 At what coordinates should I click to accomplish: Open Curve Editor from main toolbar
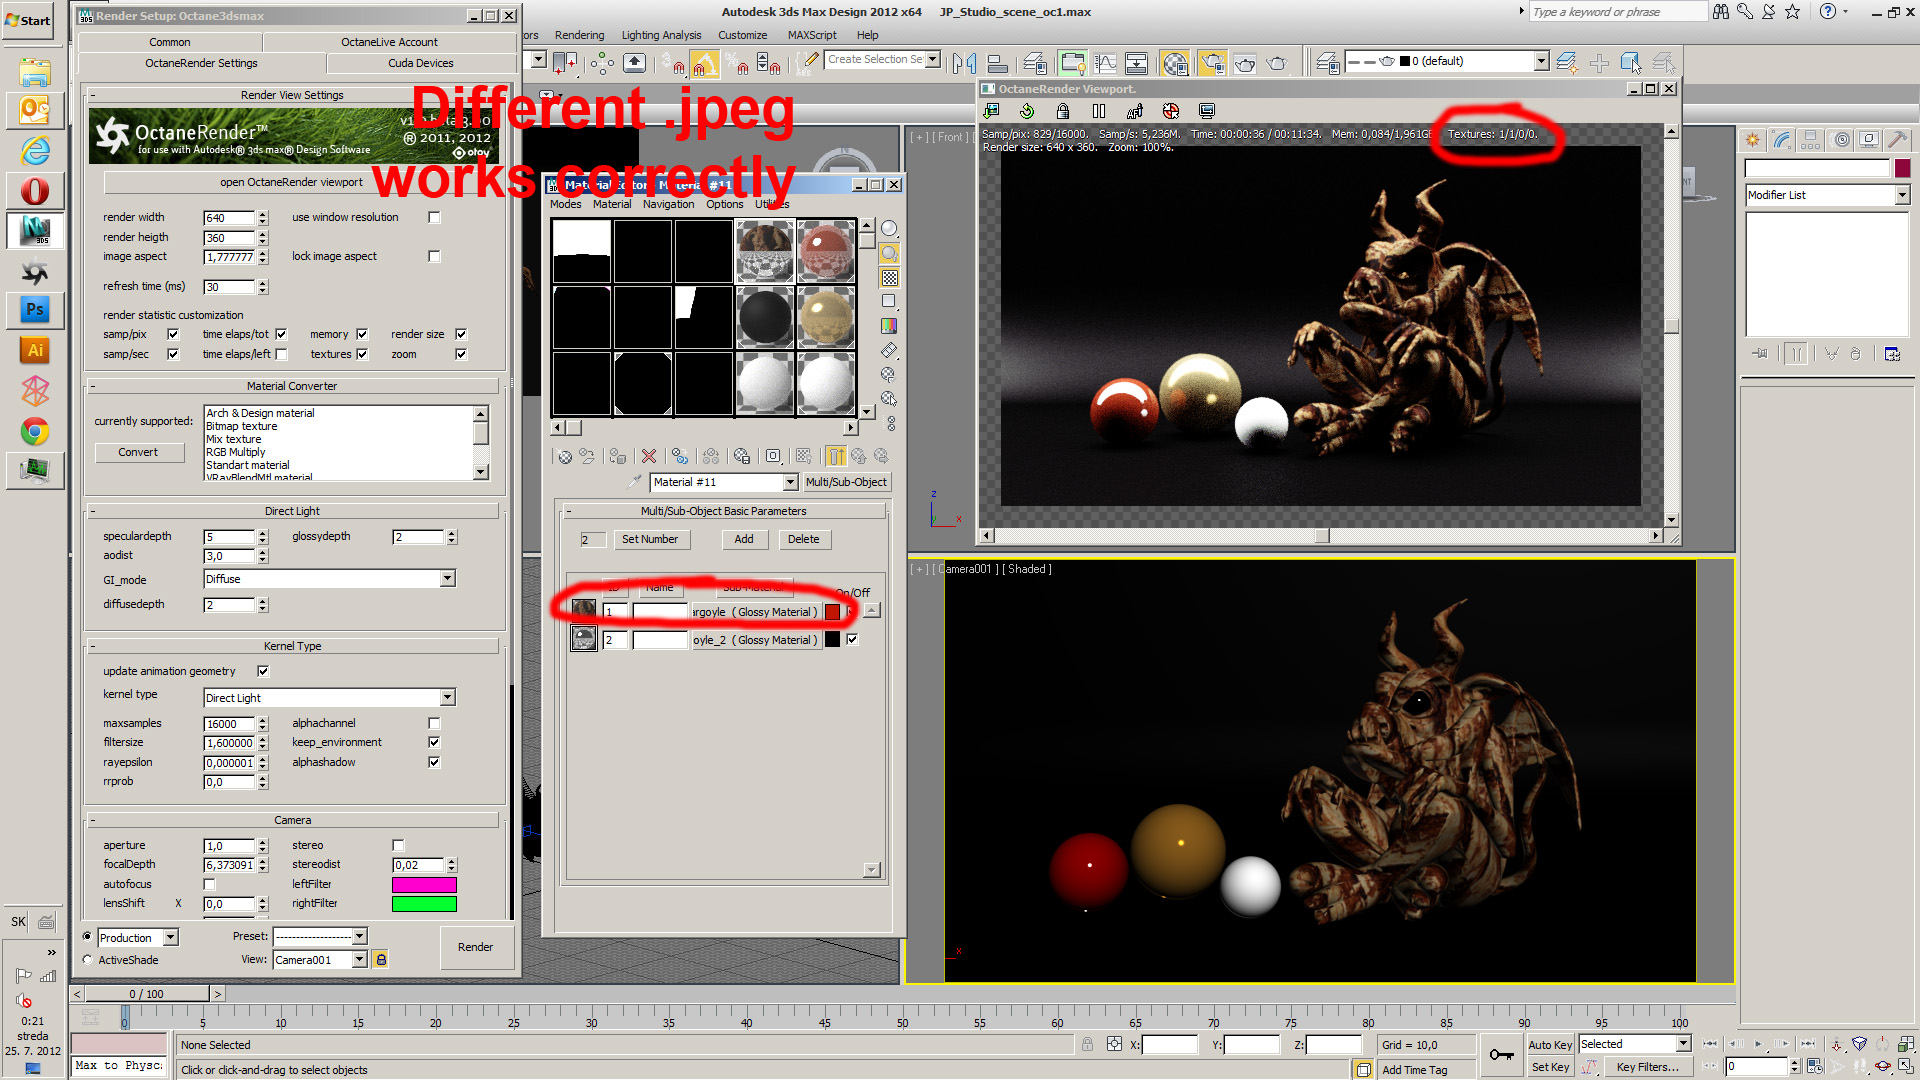1105,63
